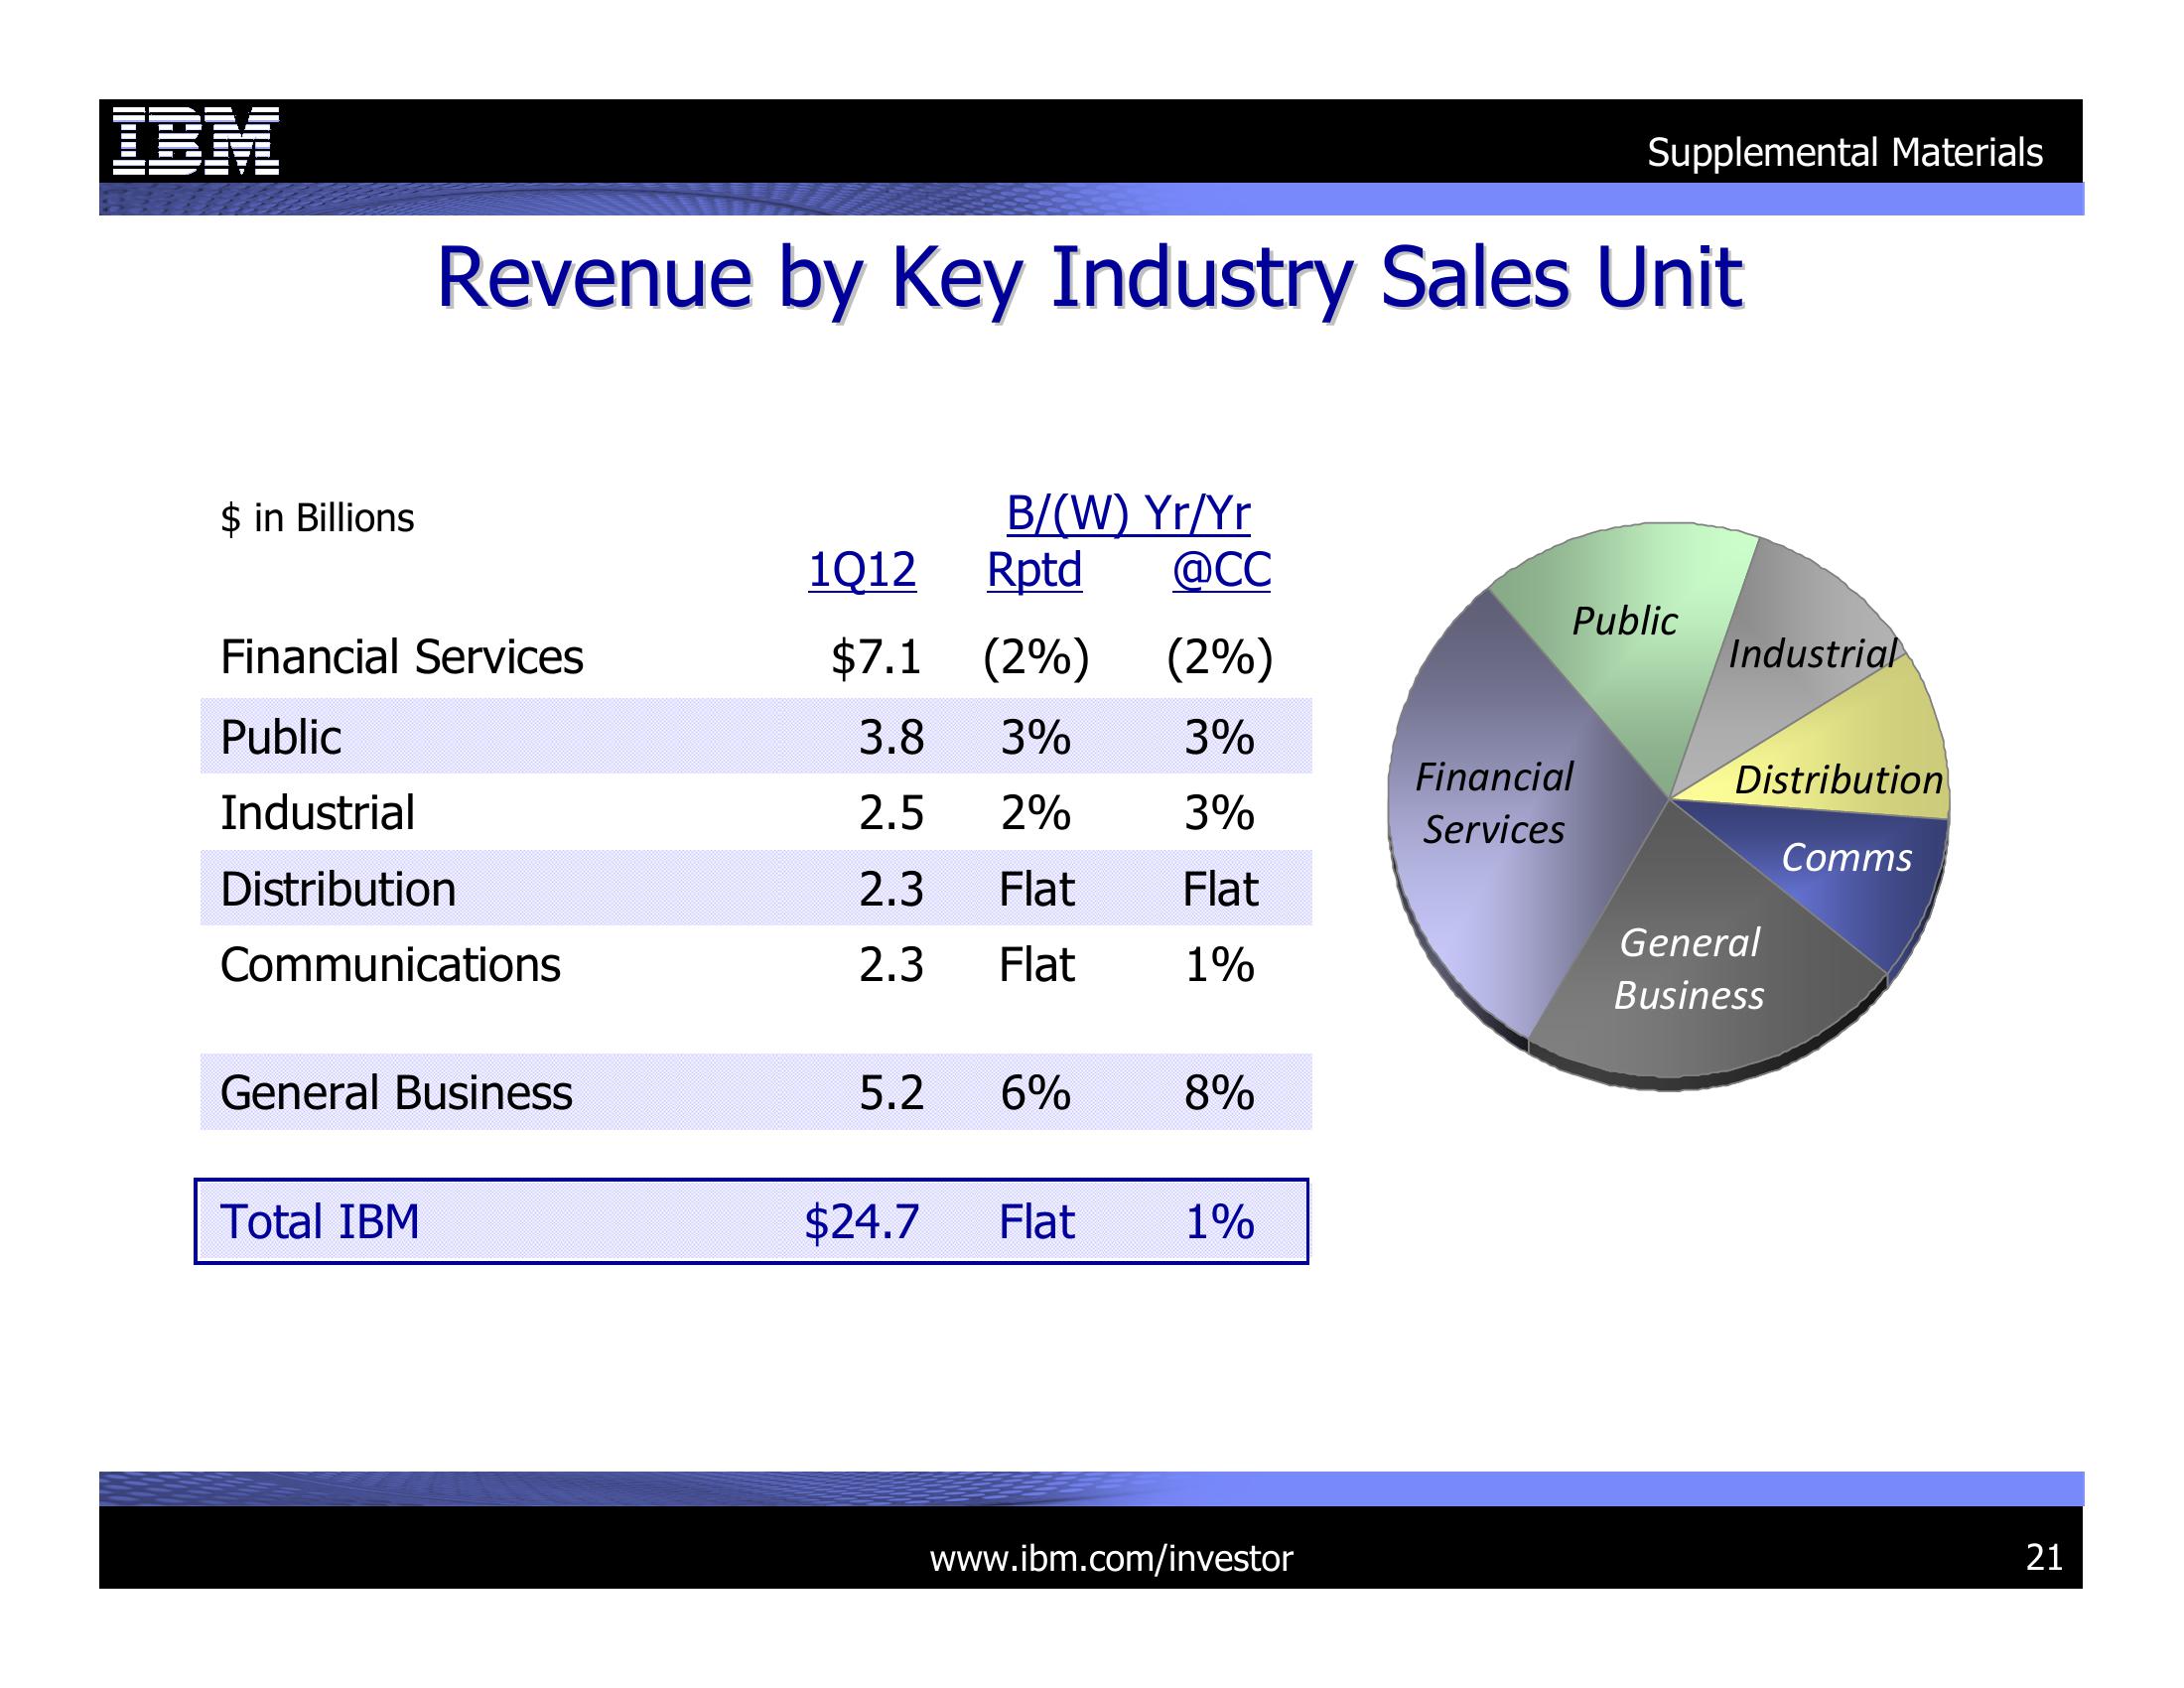
Task: Click the '$ in Billions' label
Action: pos(317,518)
